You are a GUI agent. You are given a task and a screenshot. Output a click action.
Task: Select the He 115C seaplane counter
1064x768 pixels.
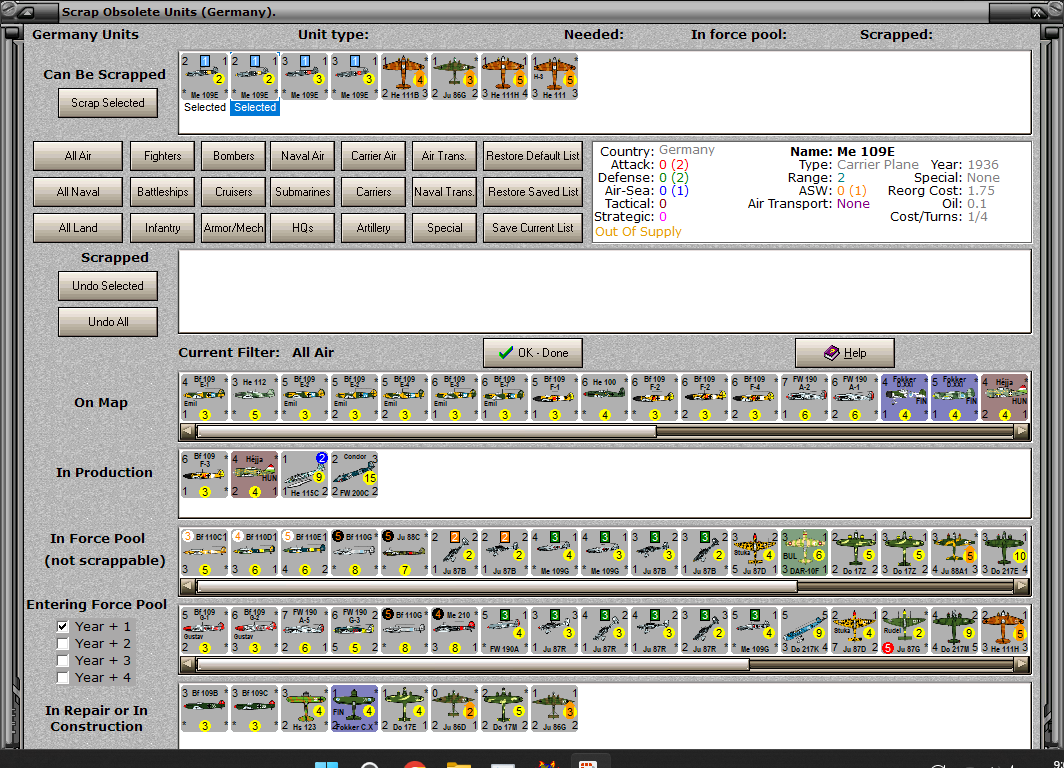(305, 474)
